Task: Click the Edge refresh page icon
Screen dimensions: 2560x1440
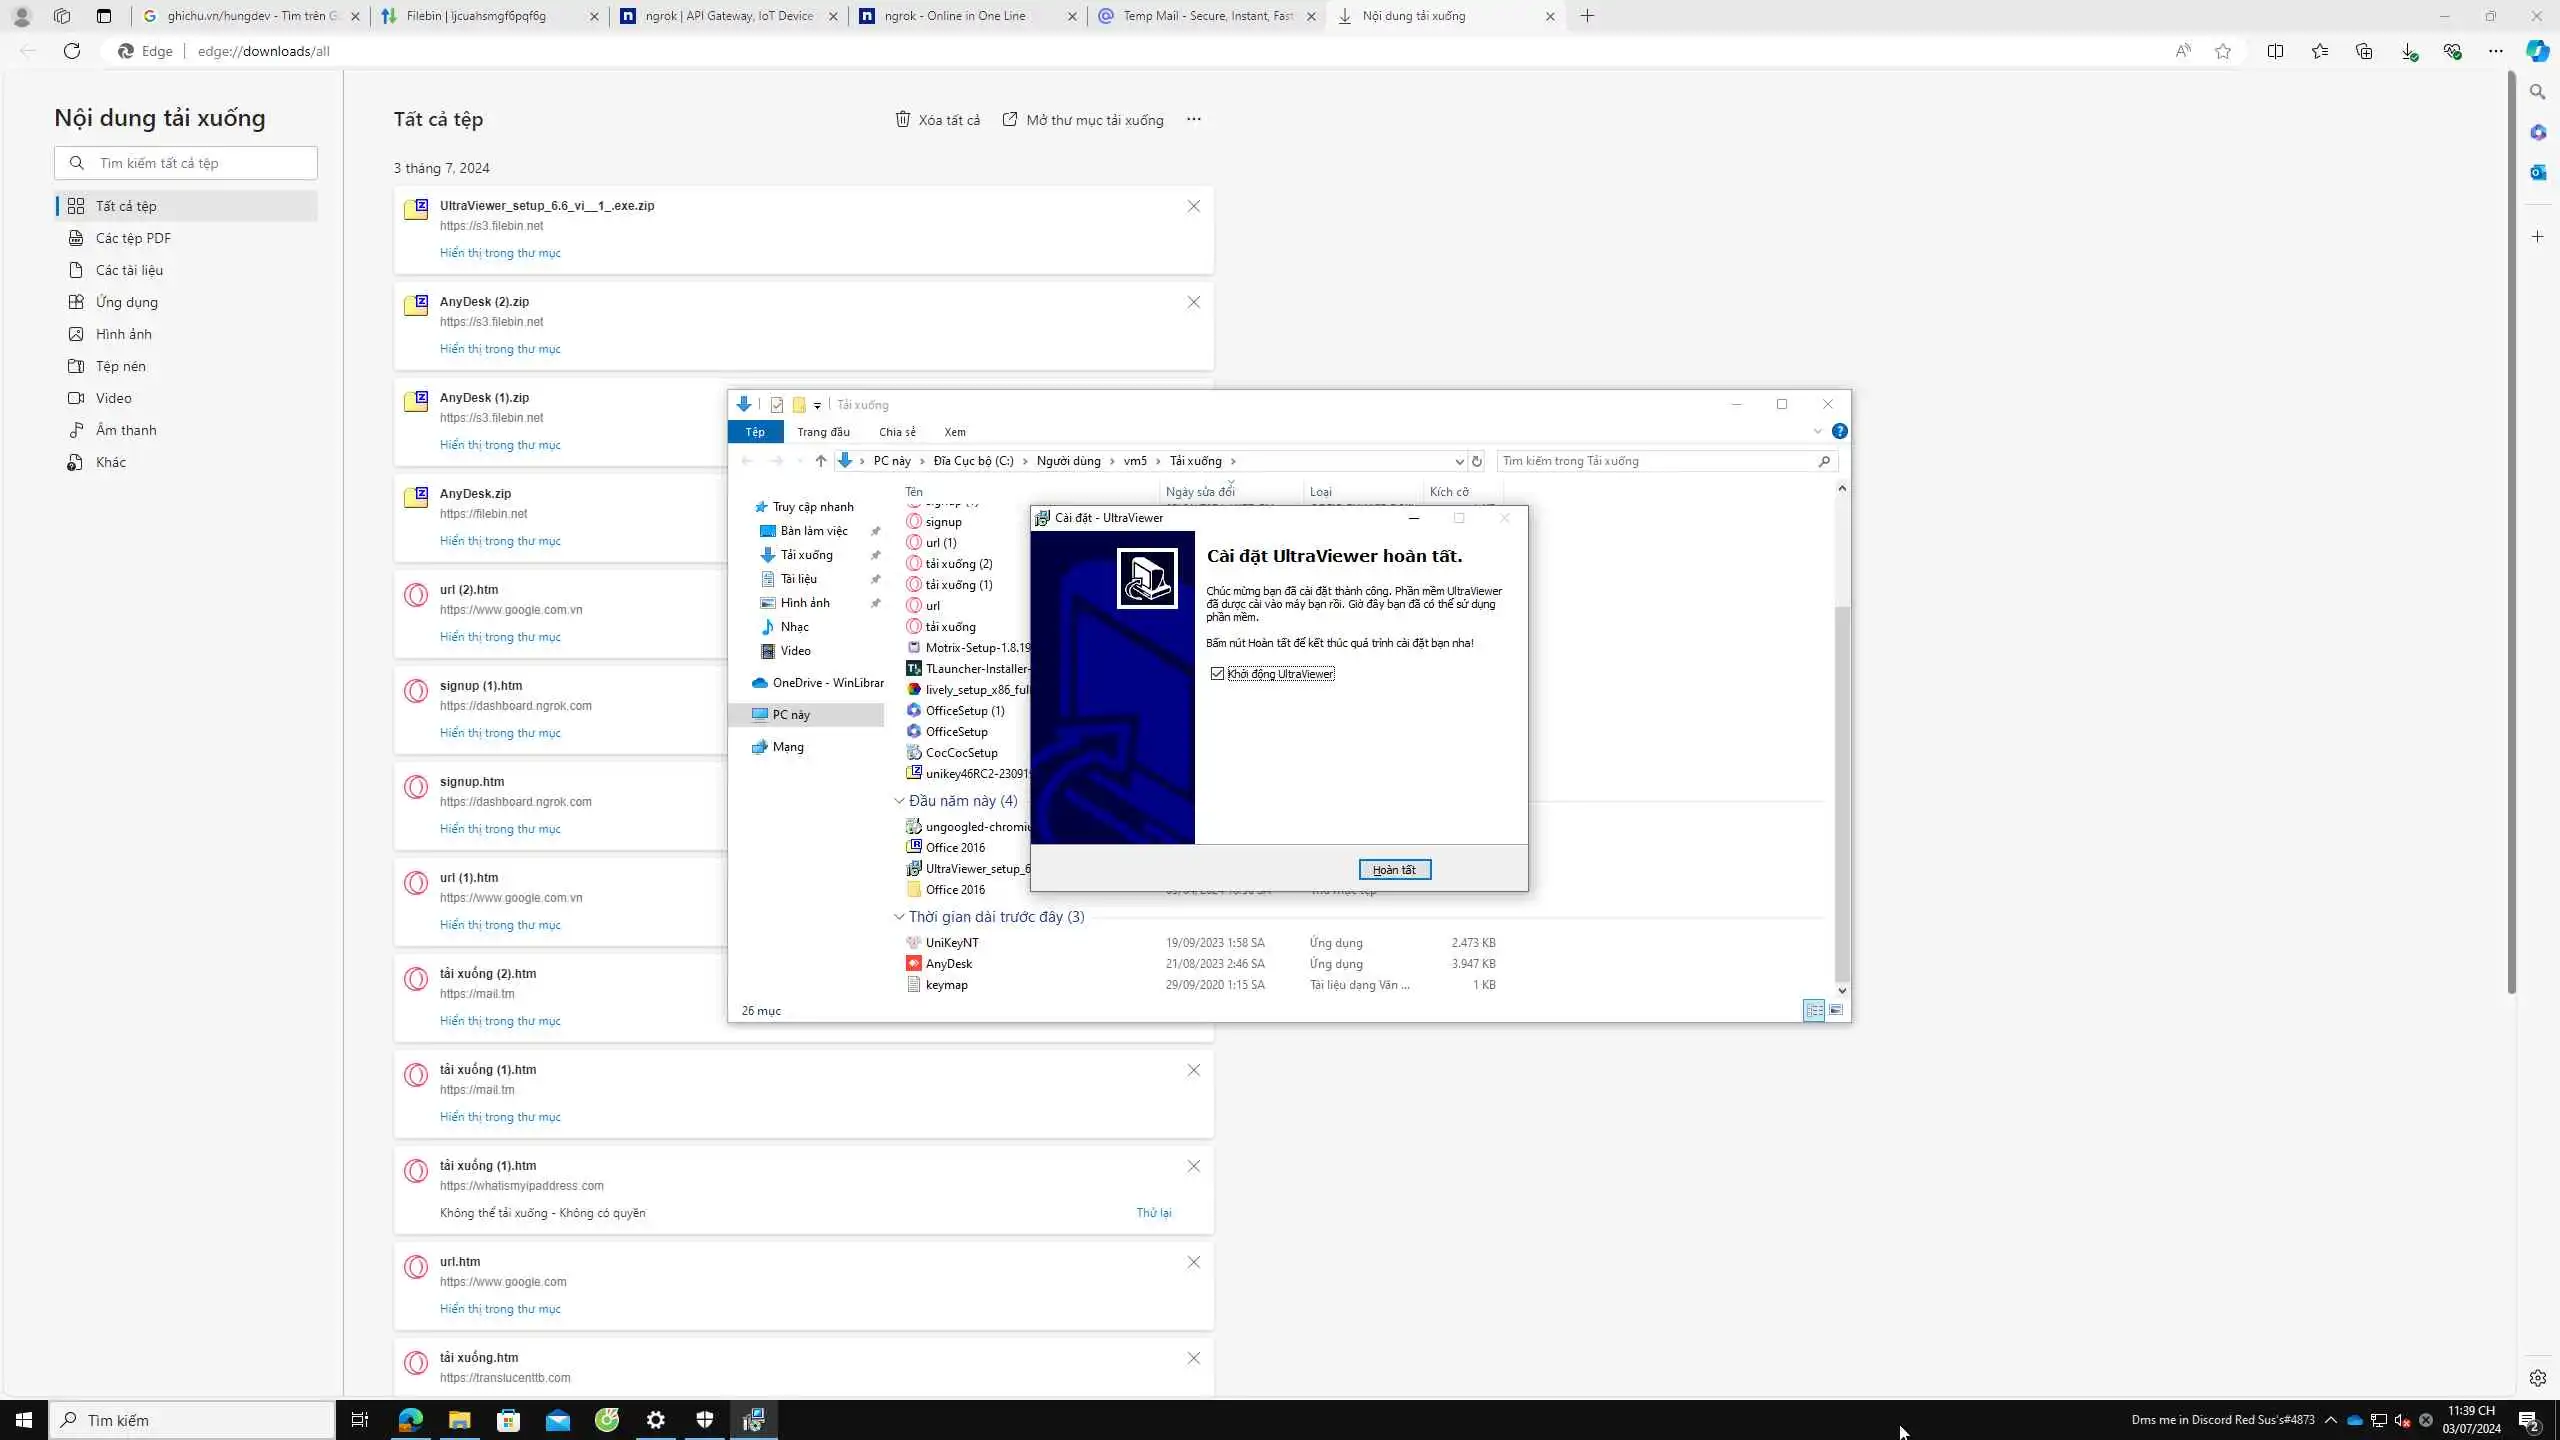Action: pyautogui.click(x=72, y=51)
